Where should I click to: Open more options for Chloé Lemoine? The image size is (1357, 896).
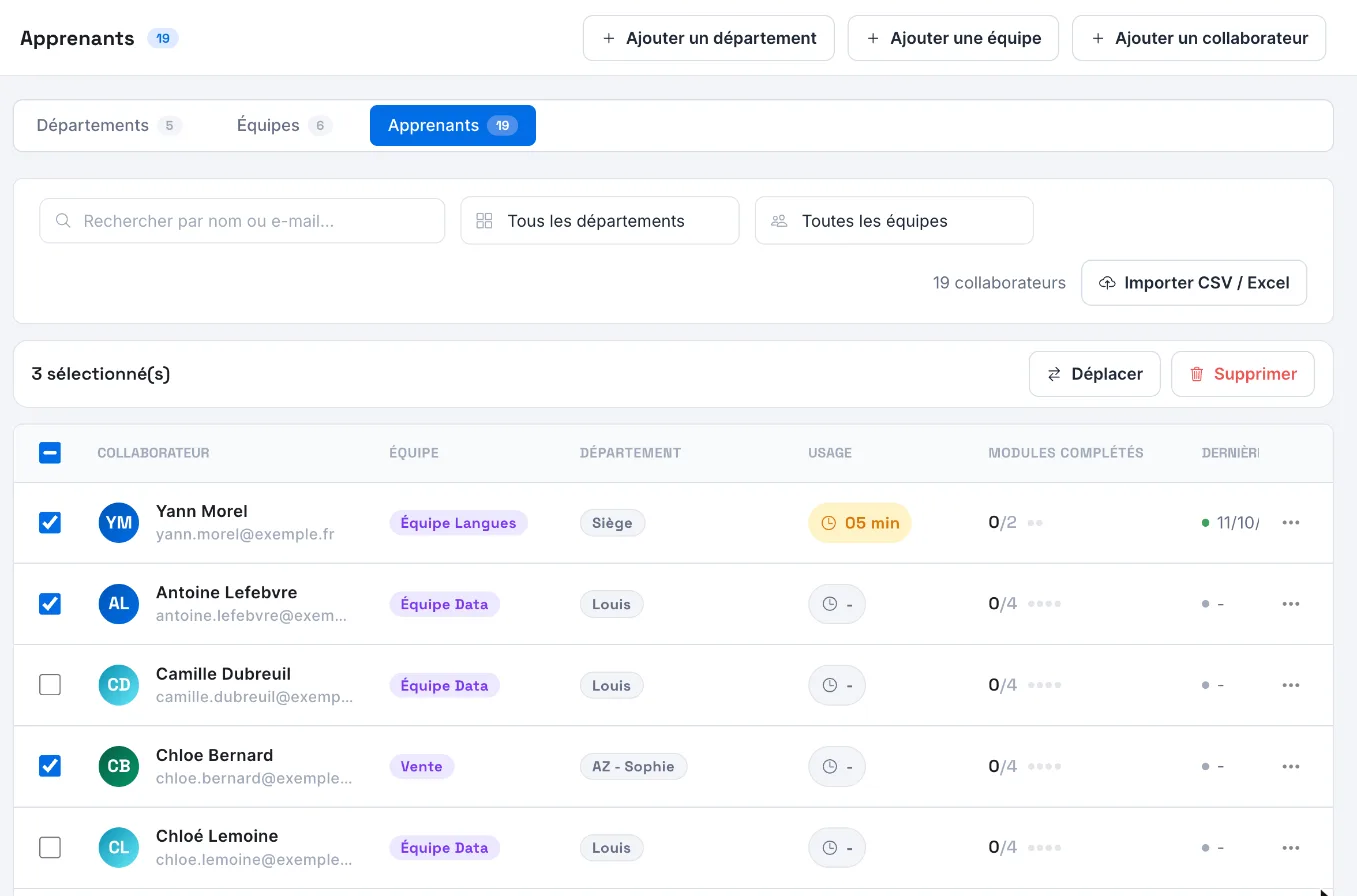(1291, 847)
